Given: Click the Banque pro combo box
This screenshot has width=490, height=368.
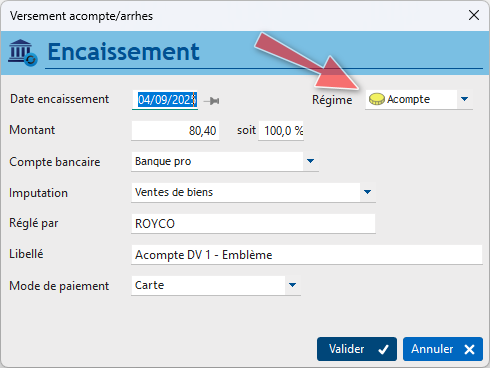Looking at the screenshot, I should (x=225, y=162).
